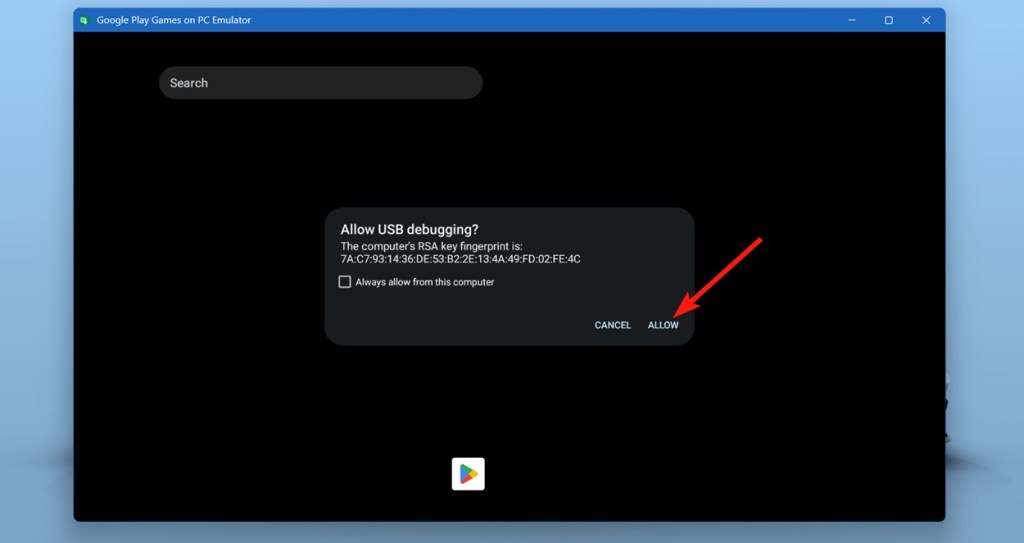Minimize the Google Play Games emulator window
This screenshot has width=1024, height=543.
pyautogui.click(x=852, y=20)
